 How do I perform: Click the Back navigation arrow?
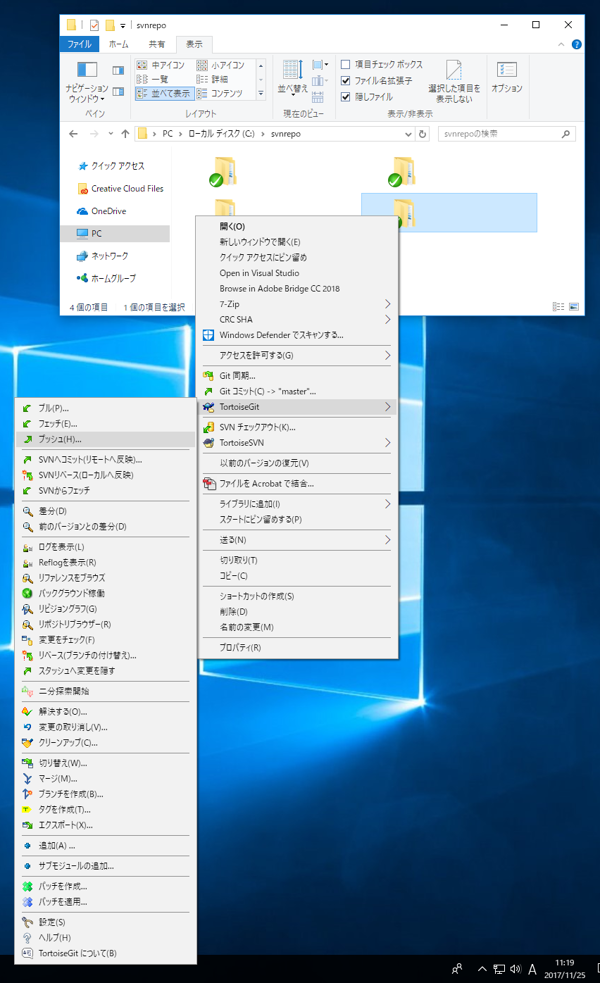pos(73,134)
